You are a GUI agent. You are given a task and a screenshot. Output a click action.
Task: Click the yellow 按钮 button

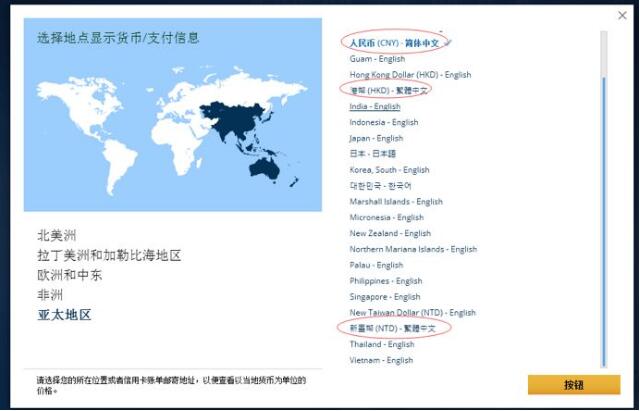[573, 384]
